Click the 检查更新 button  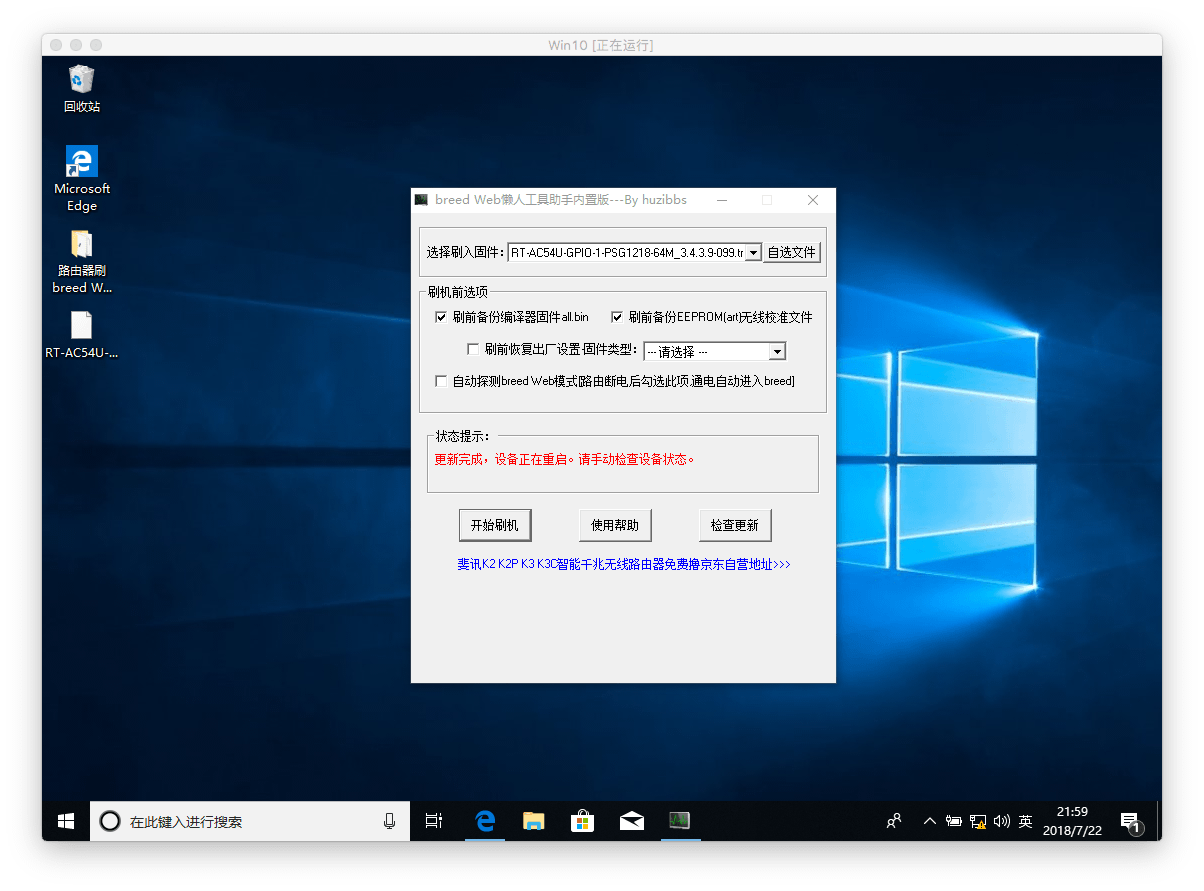click(x=735, y=525)
